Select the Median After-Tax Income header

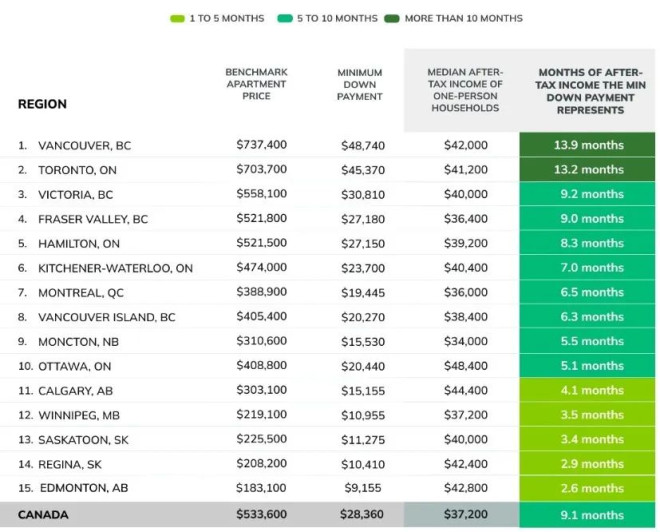(x=465, y=90)
